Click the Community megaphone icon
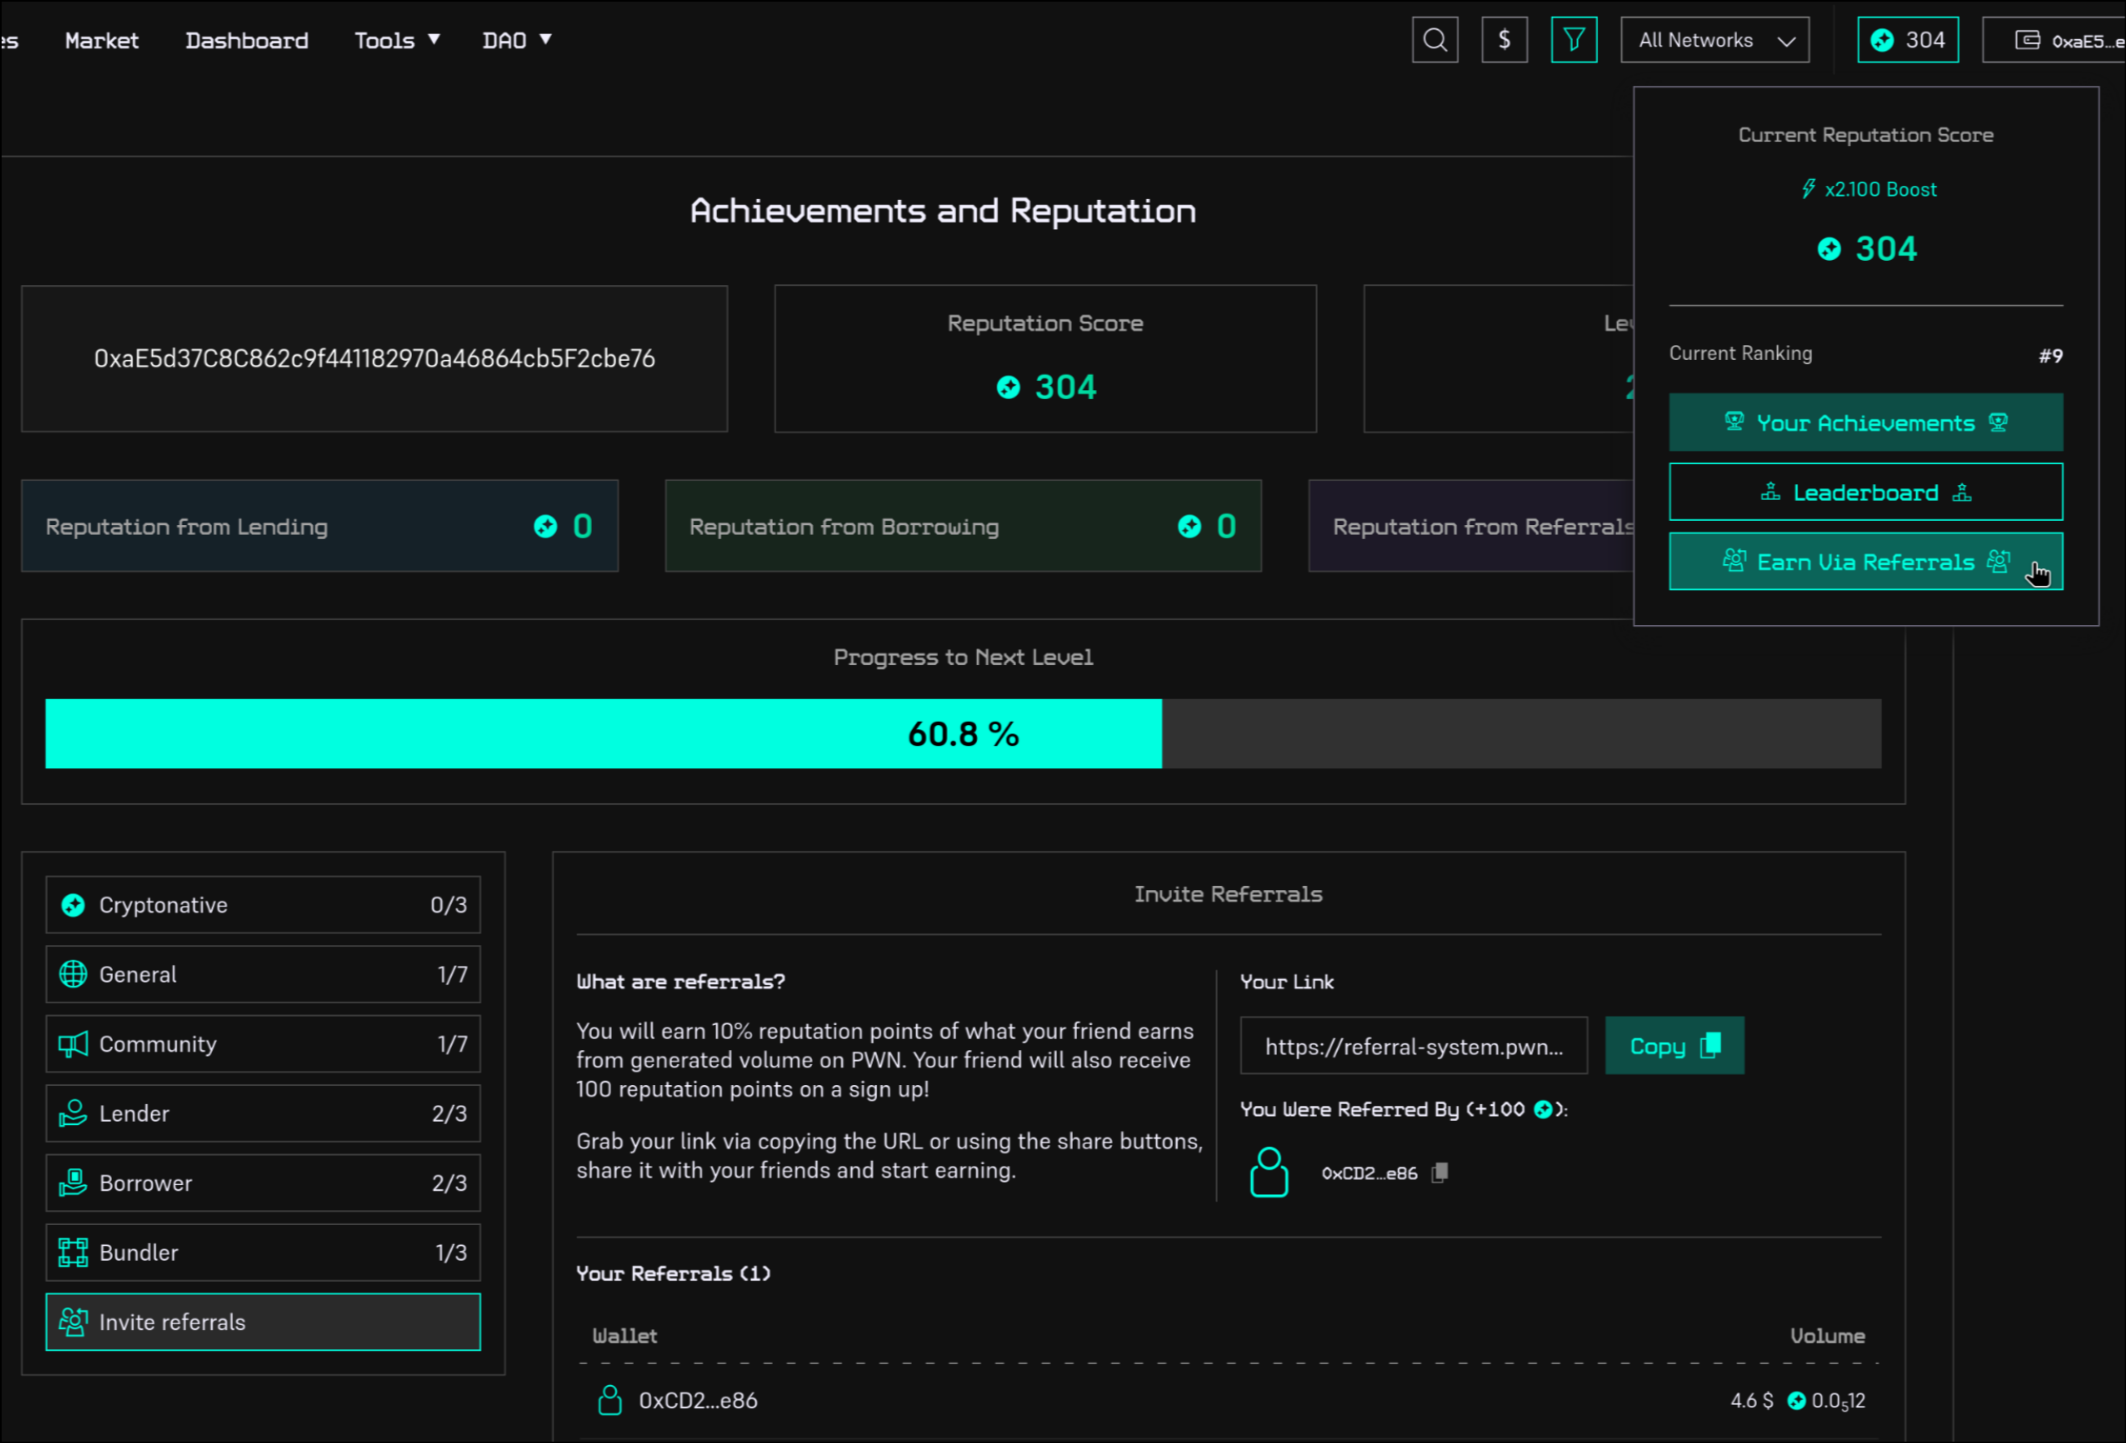The width and height of the screenshot is (2126, 1443). (x=73, y=1044)
